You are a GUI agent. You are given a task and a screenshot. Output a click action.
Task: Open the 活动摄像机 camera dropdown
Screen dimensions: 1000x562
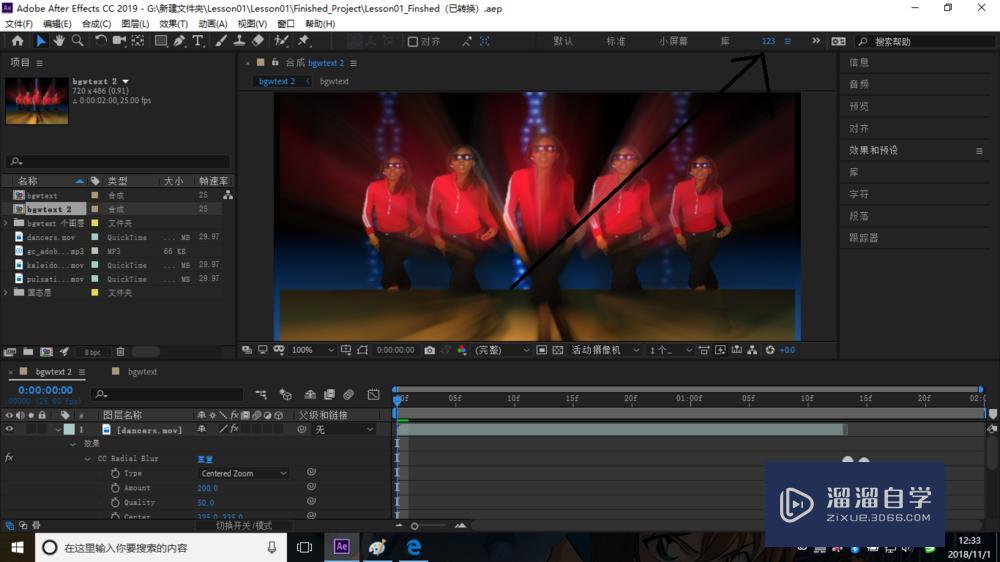605,350
